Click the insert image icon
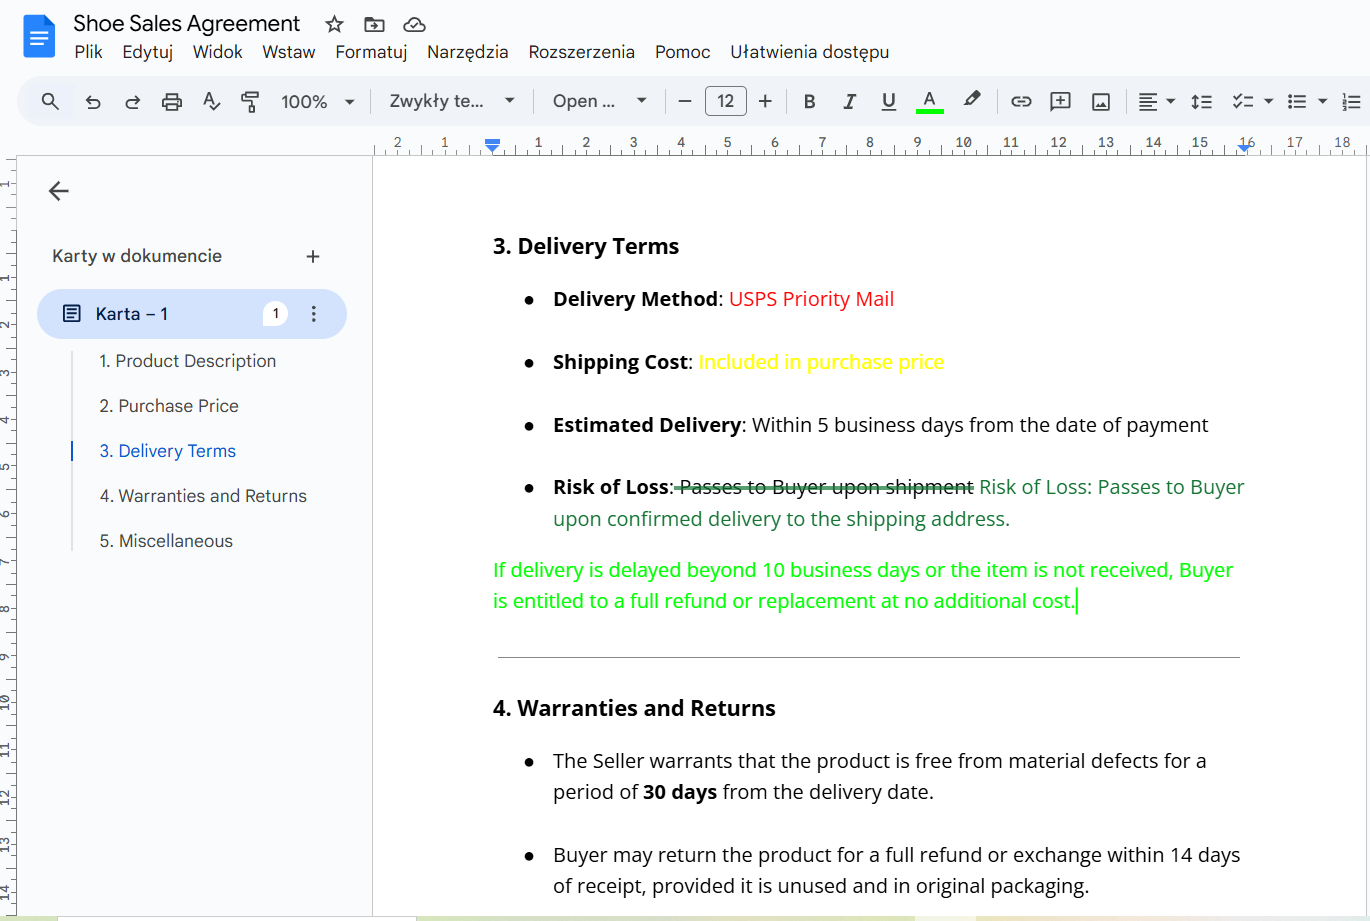The height and width of the screenshot is (921, 1370). 1101,101
